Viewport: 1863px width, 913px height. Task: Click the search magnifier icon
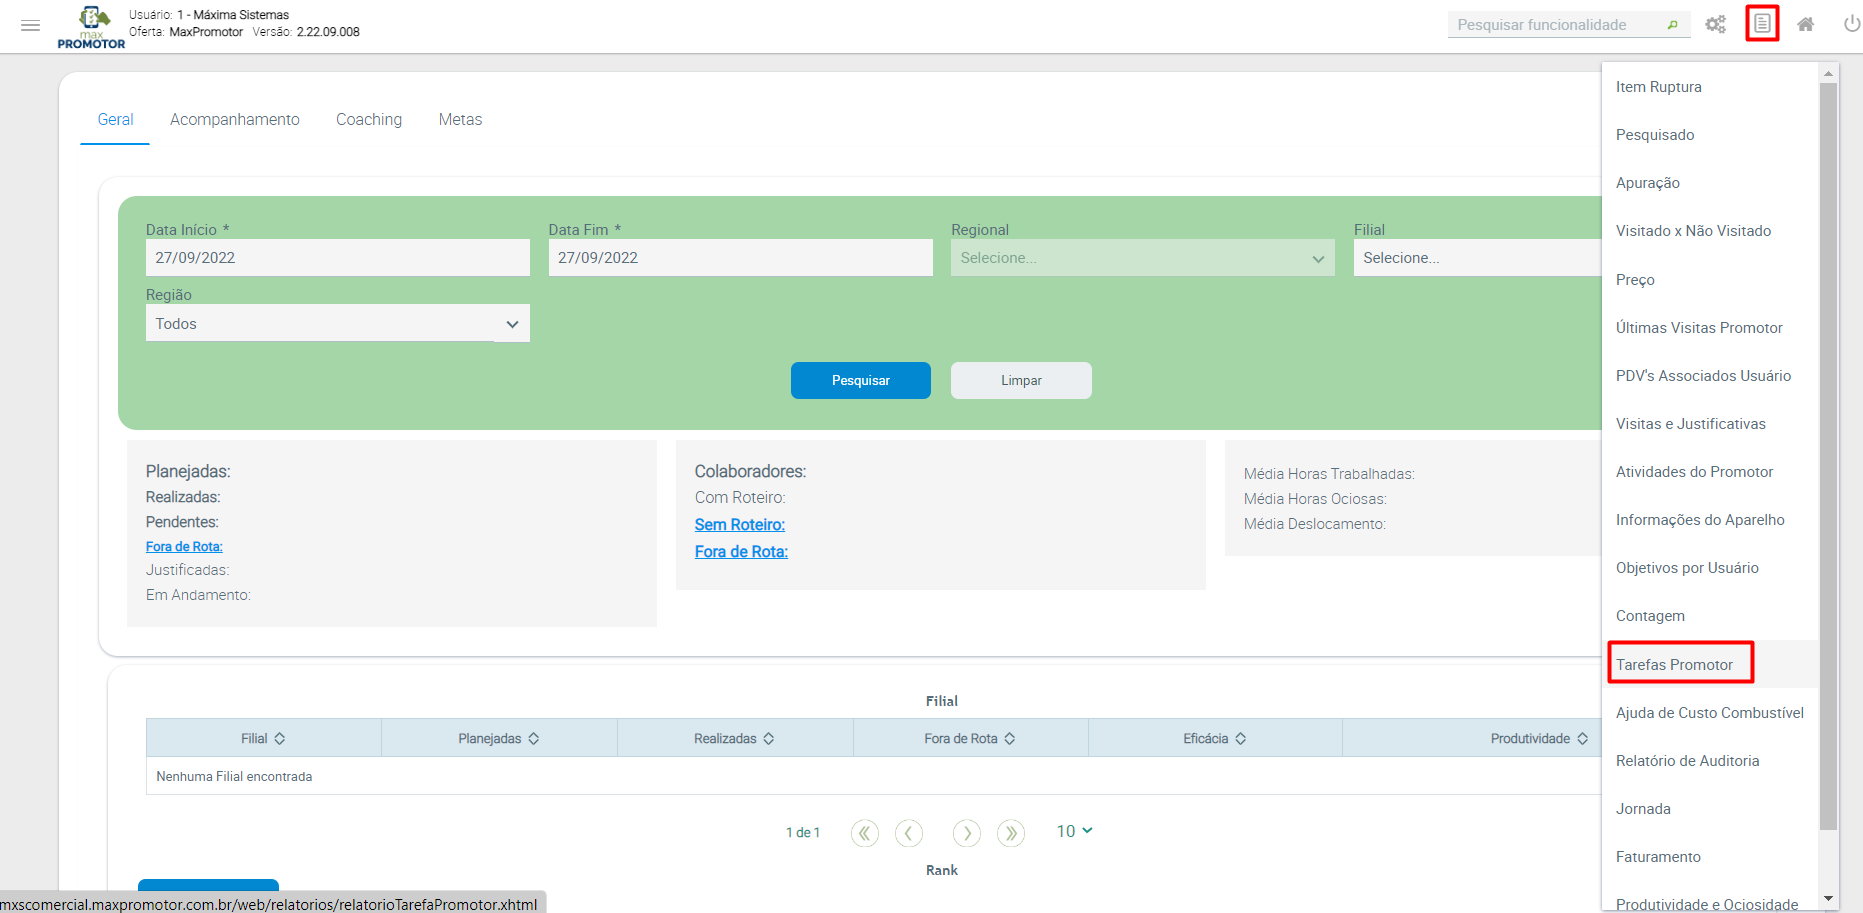1672,25
